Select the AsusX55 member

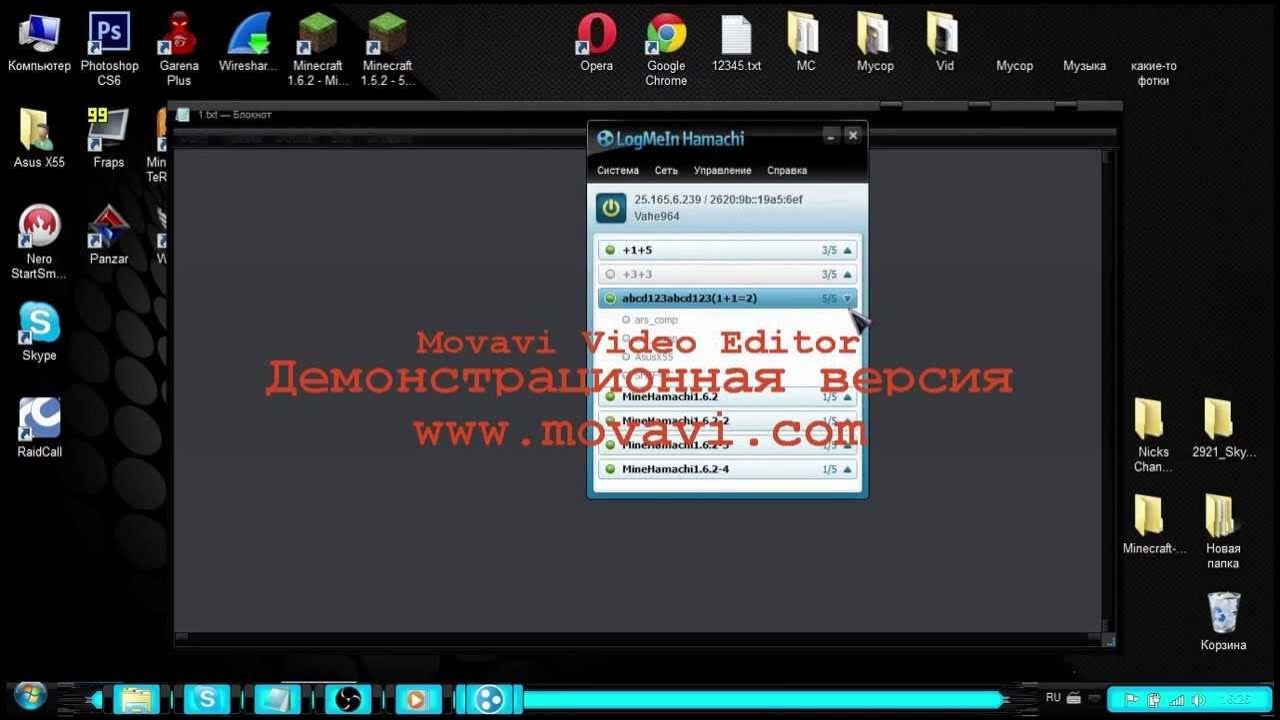pos(654,356)
